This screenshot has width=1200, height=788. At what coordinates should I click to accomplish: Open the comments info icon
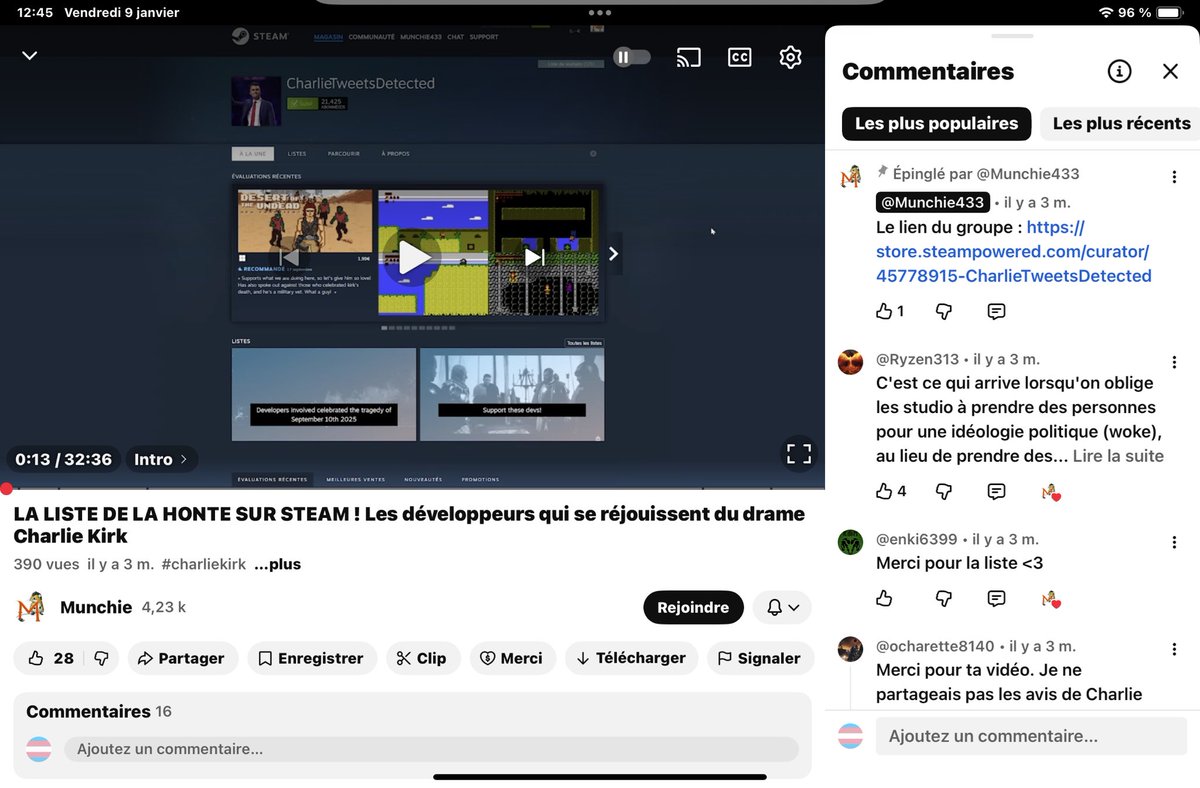(x=1119, y=71)
